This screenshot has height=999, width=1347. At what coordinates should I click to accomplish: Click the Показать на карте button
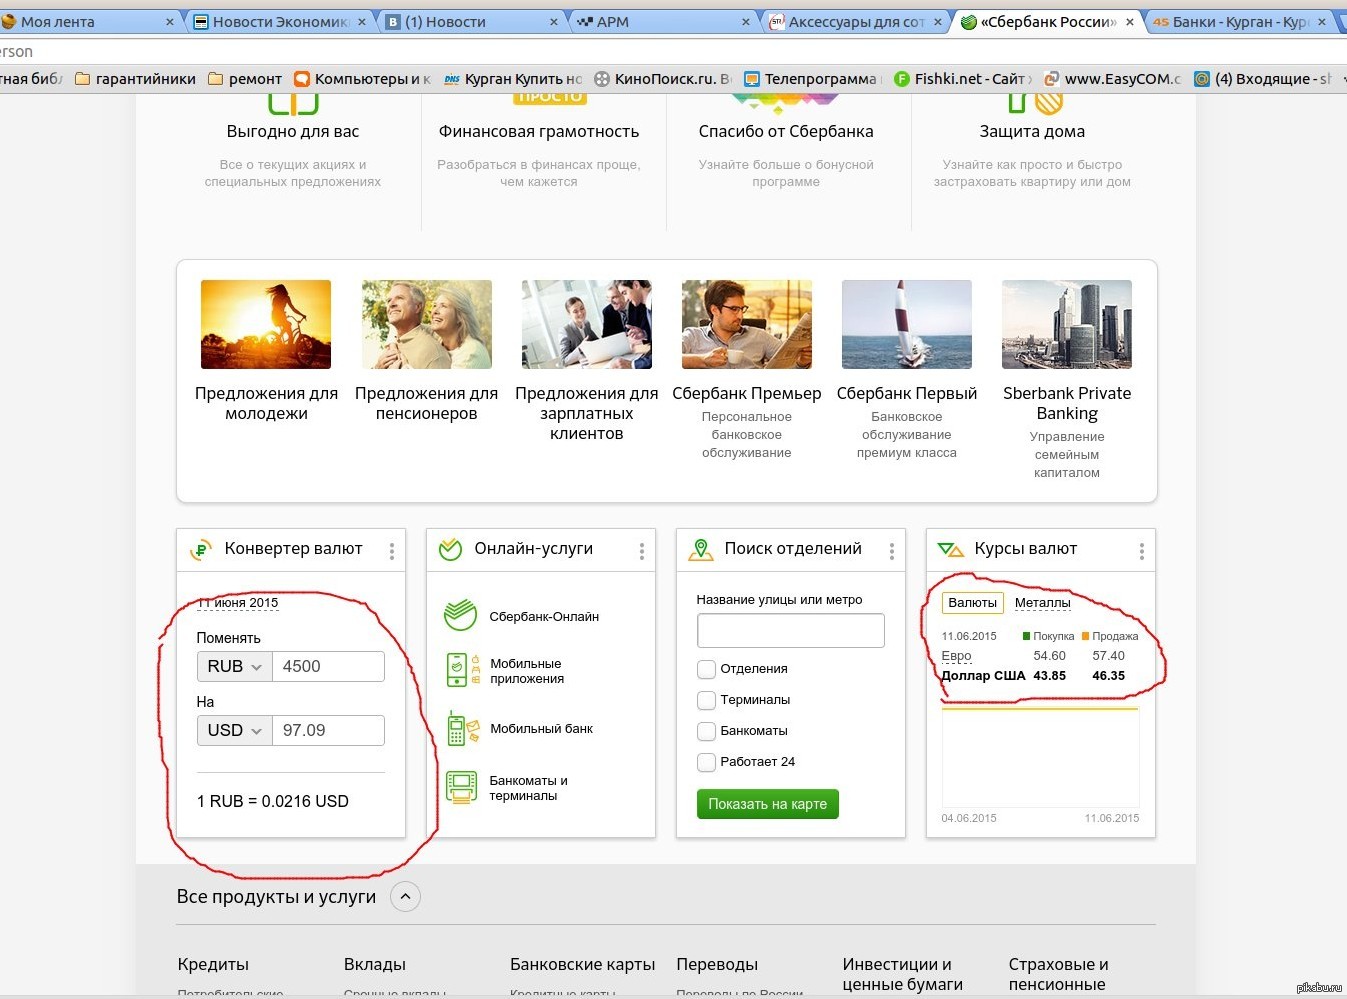pyautogui.click(x=768, y=804)
